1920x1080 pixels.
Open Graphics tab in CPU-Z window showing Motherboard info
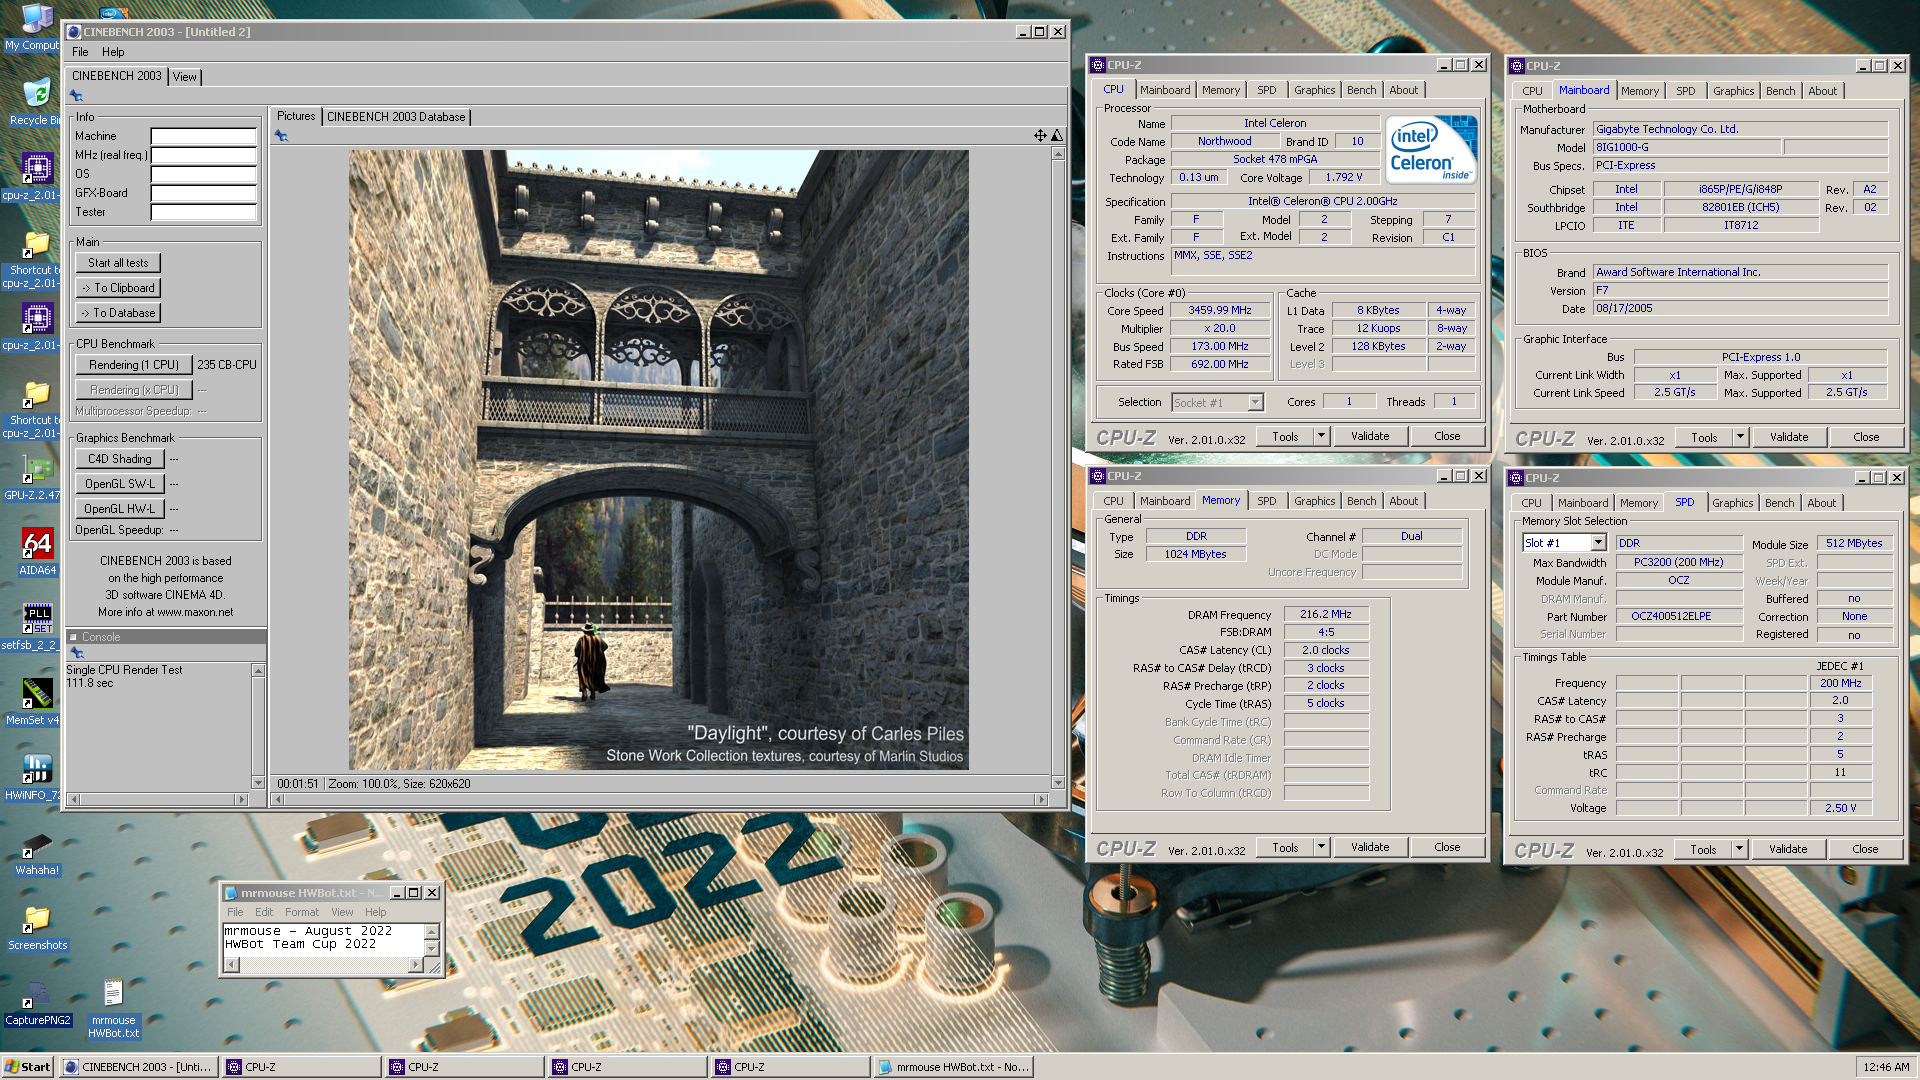tap(1733, 91)
